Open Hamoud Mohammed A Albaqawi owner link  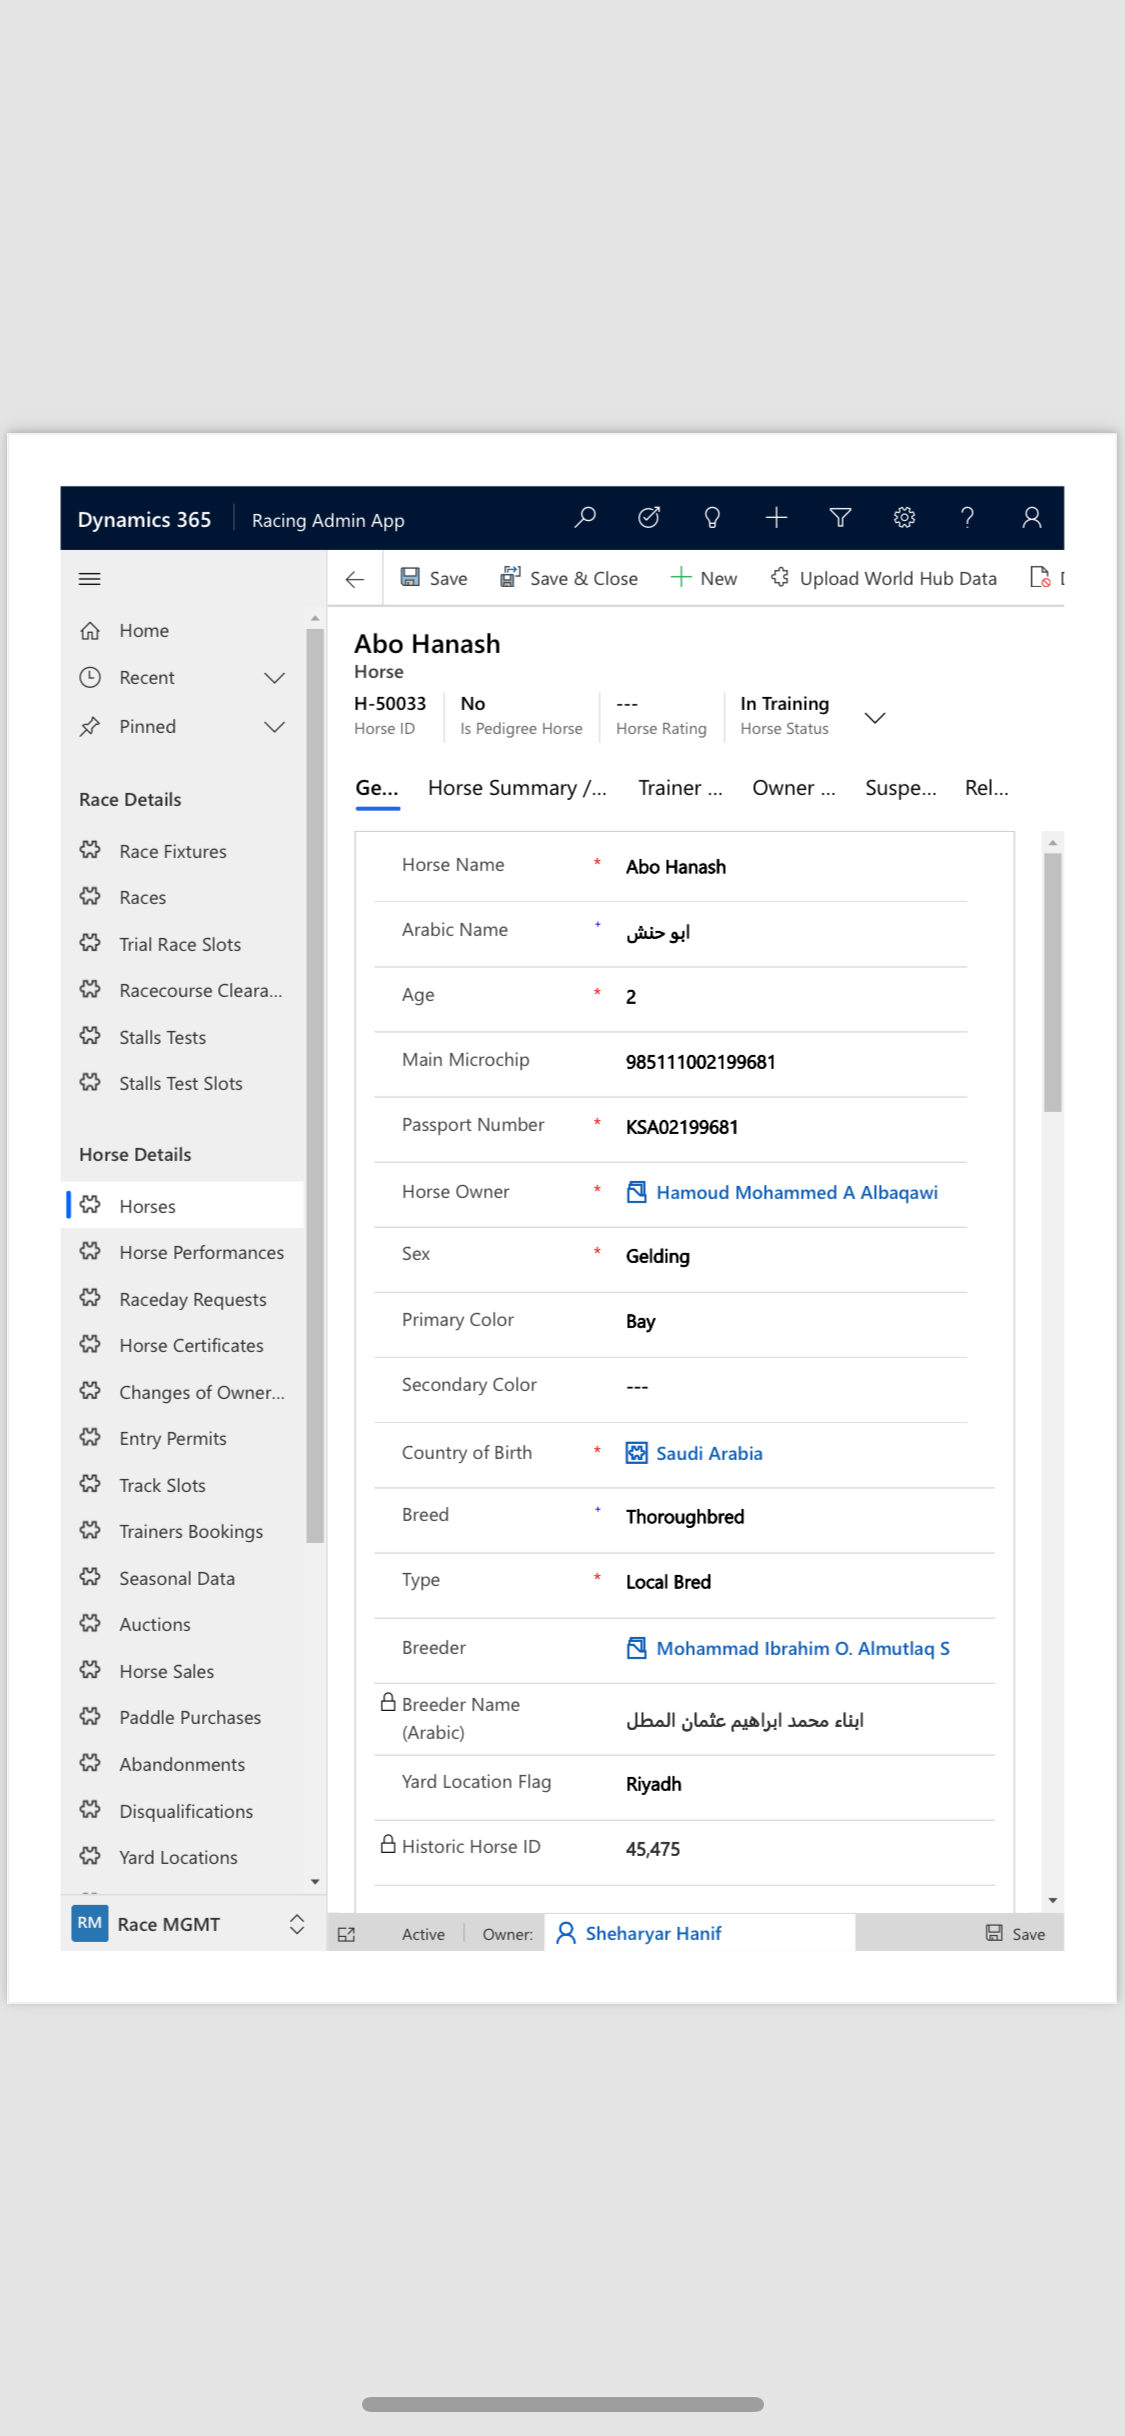tap(796, 1192)
